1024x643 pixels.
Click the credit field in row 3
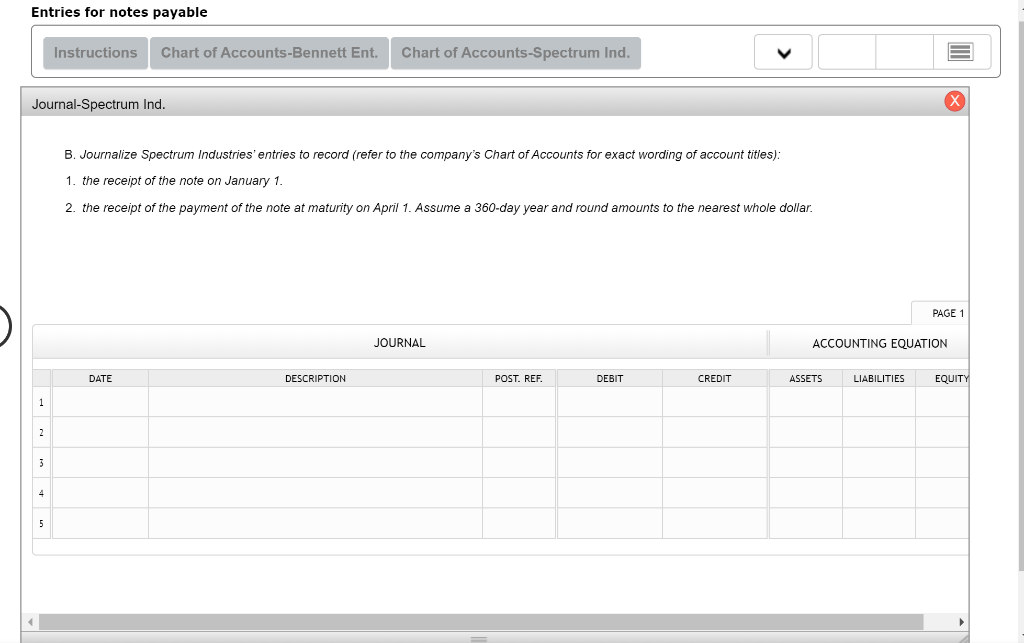(714, 463)
